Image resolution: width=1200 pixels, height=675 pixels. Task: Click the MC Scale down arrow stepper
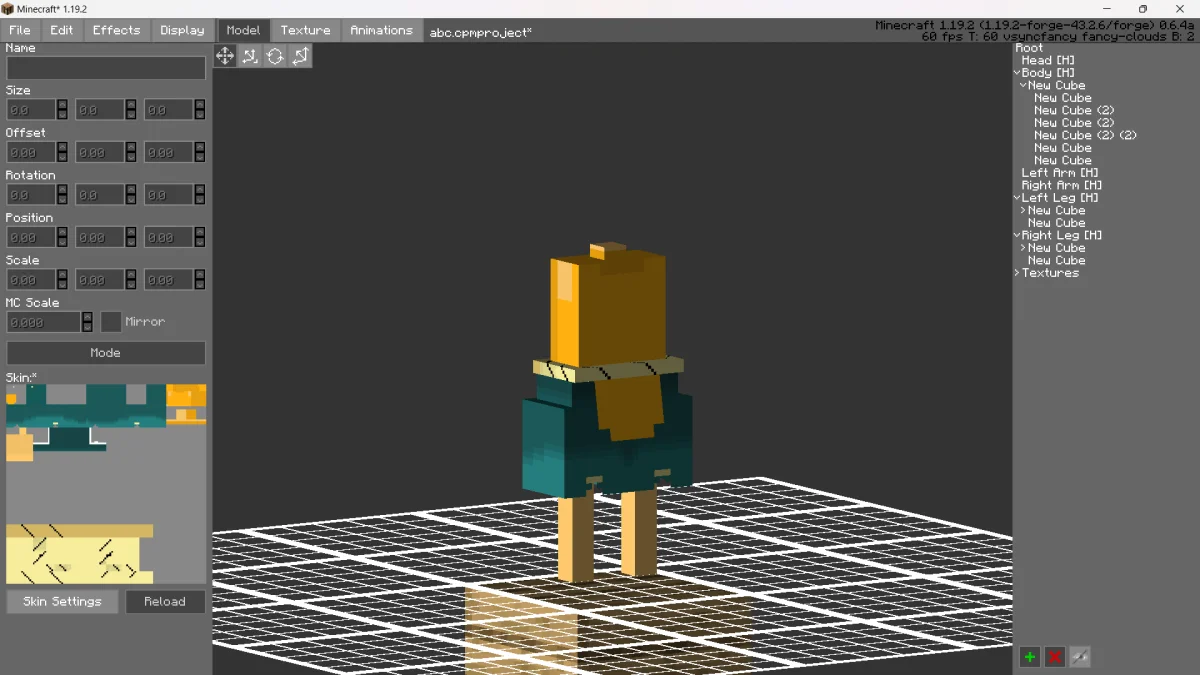[88, 327]
